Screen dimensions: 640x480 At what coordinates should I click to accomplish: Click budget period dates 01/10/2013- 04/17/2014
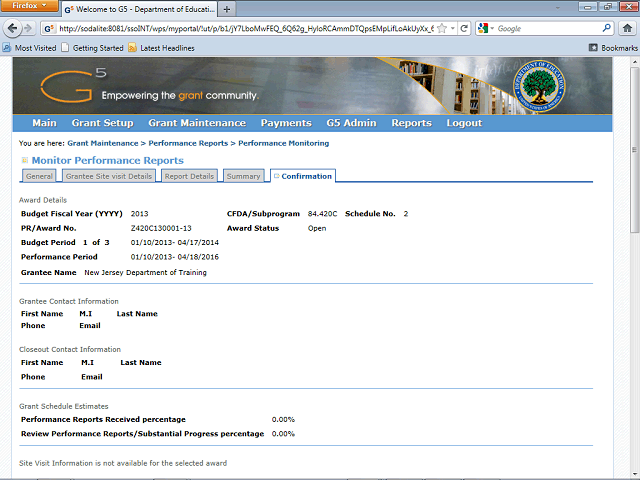click(175, 242)
